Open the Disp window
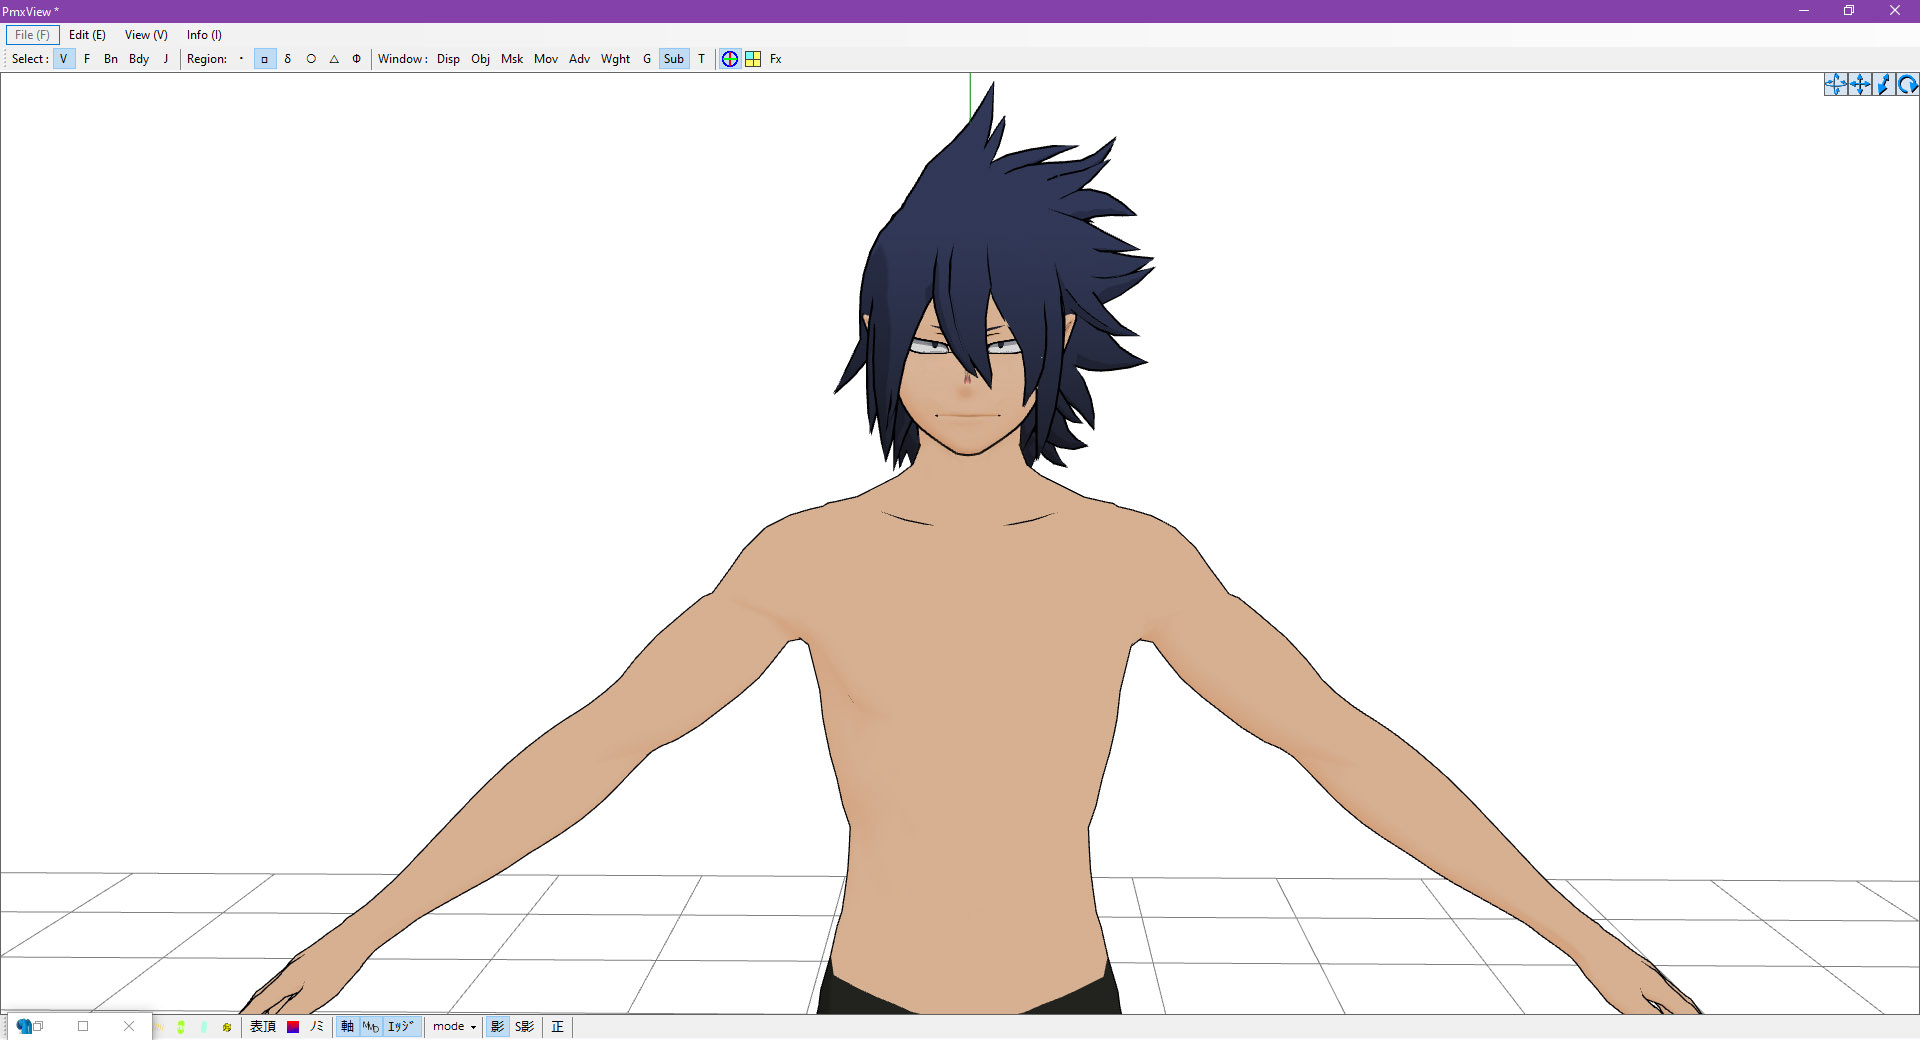 pyautogui.click(x=448, y=59)
